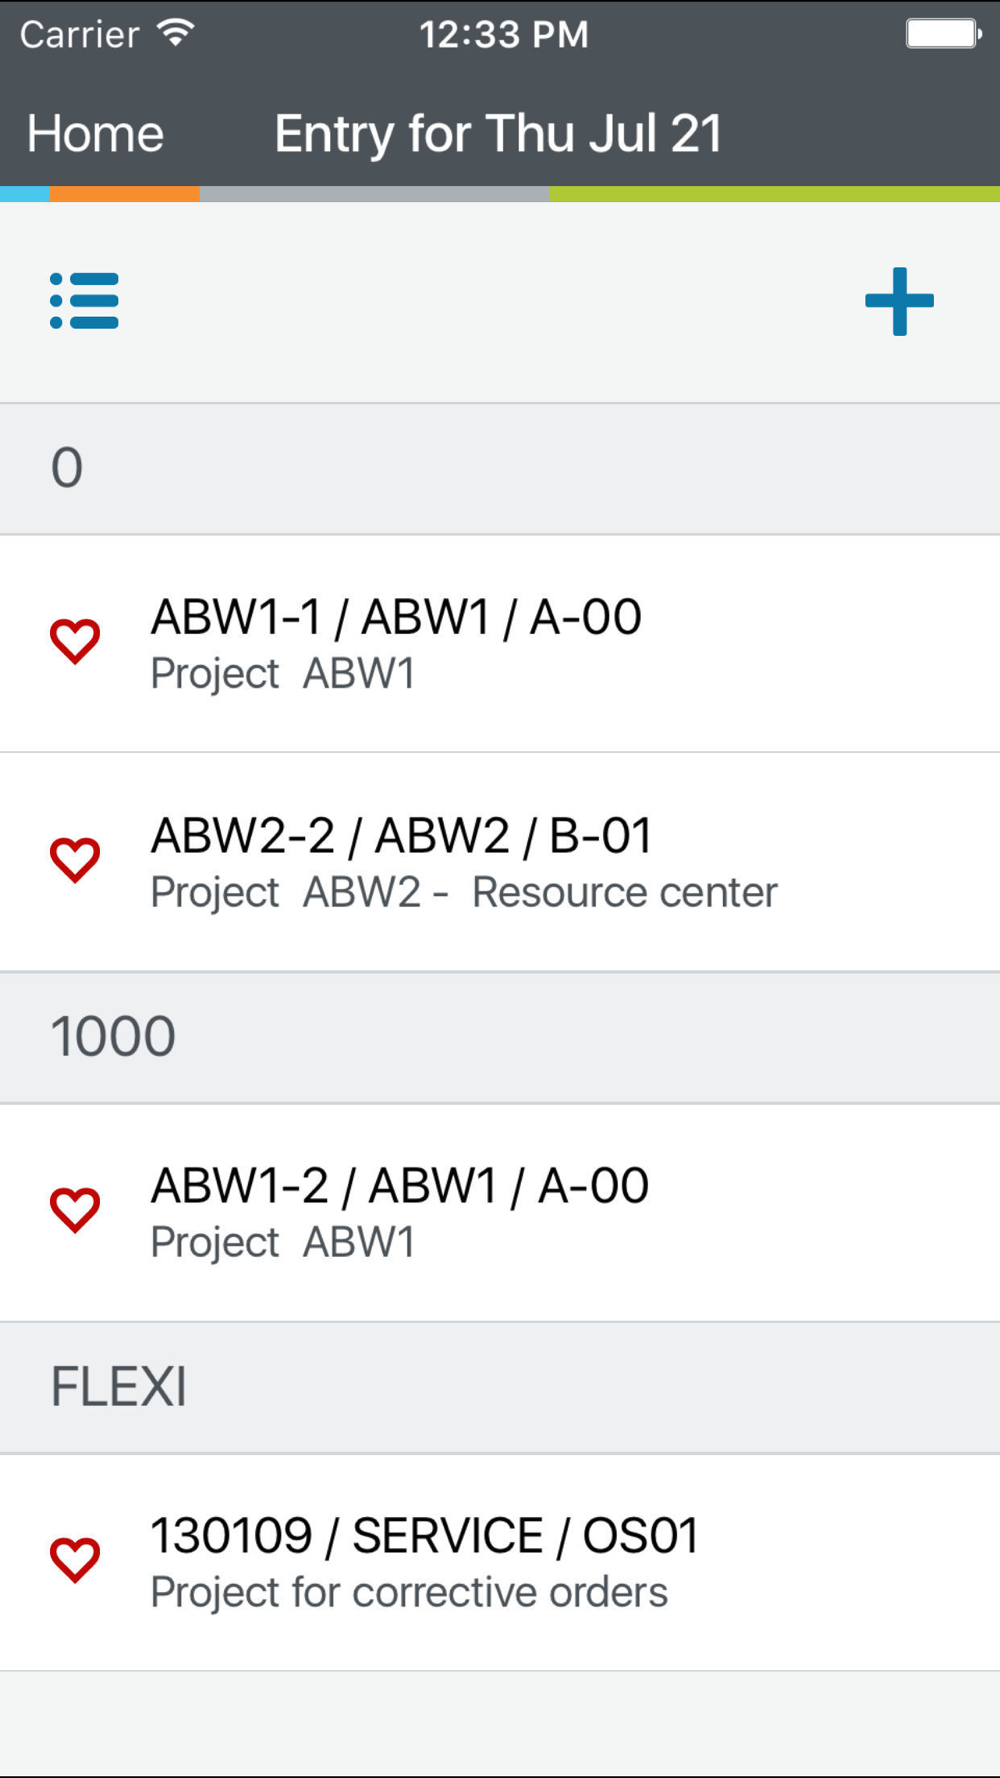This screenshot has width=1000, height=1778.
Task: Toggle favorite heart for ABW1-1 entry
Action: tap(75, 641)
